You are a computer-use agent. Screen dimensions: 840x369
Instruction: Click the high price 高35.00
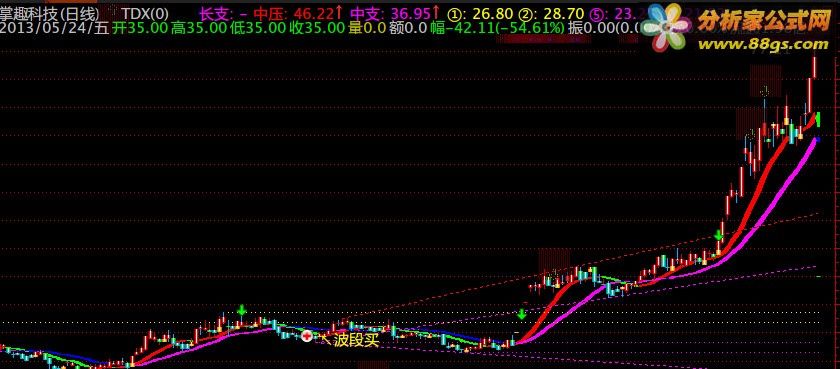point(198,28)
